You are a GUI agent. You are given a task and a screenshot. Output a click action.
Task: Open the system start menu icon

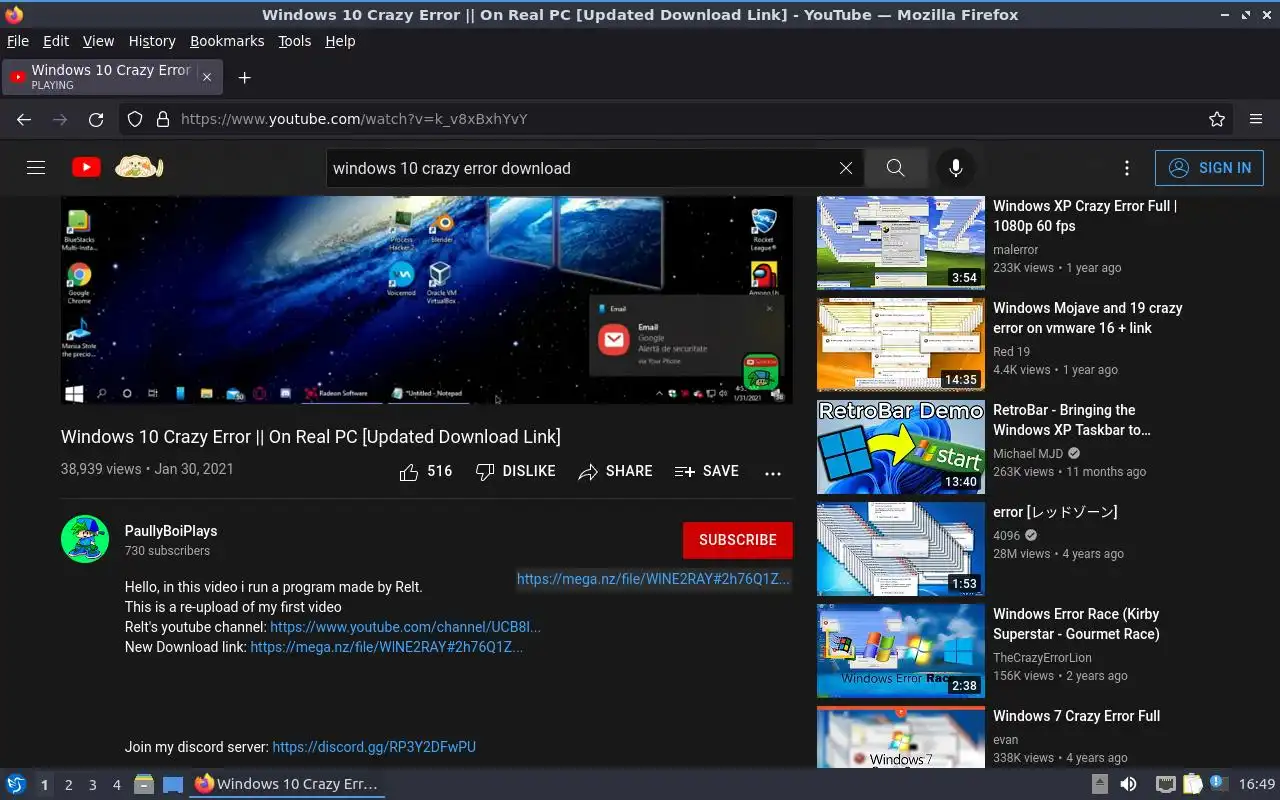15,784
